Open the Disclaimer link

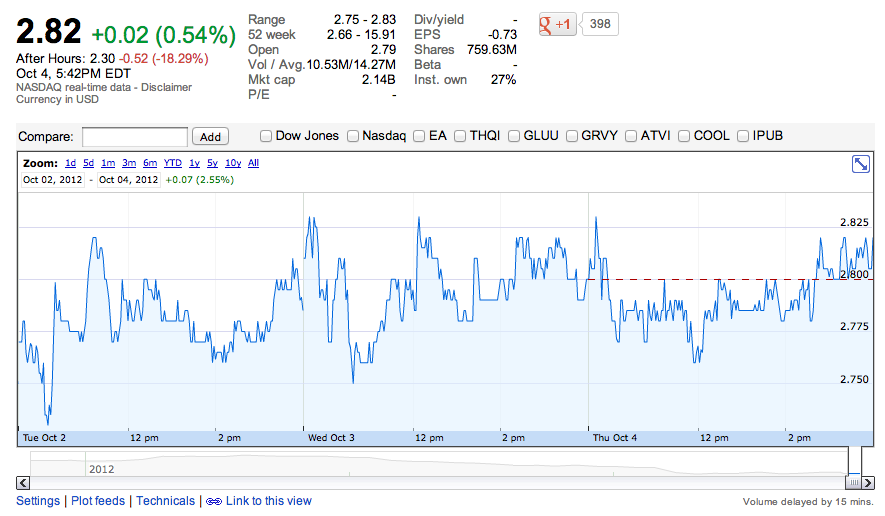coord(167,88)
